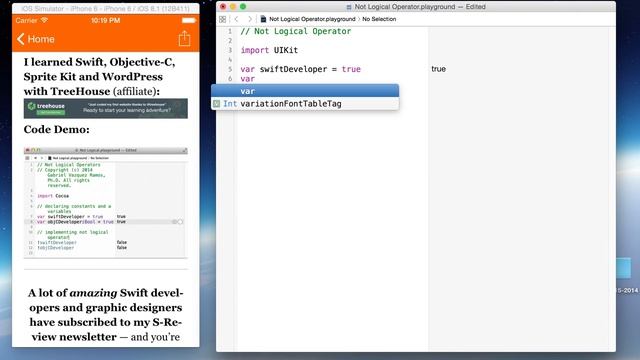Tap the Home back button in simulator
This screenshot has height=360, width=640.
click(36, 39)
